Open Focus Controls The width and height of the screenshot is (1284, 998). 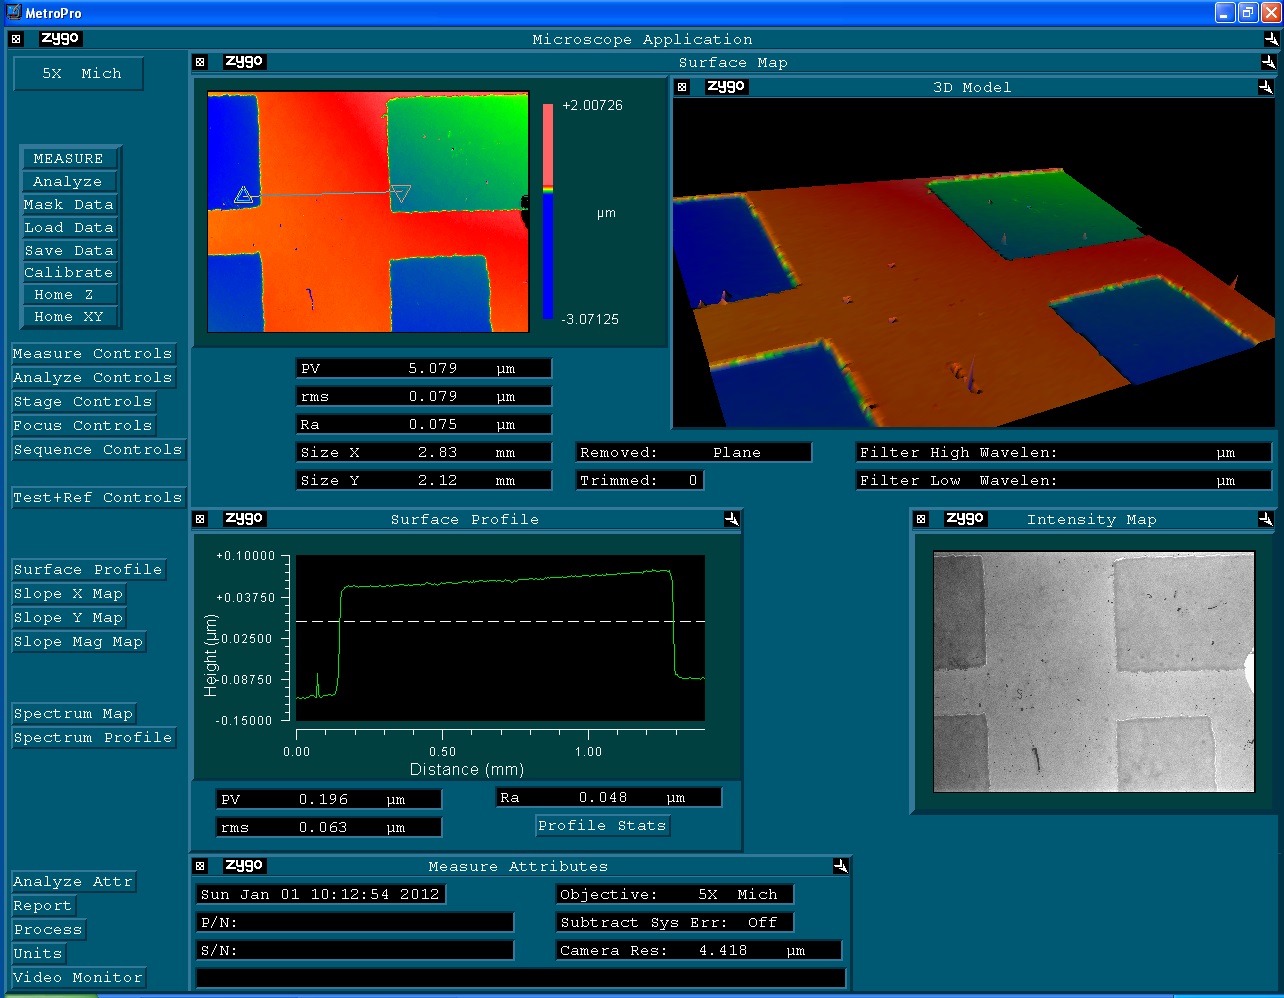pos(83,426)
